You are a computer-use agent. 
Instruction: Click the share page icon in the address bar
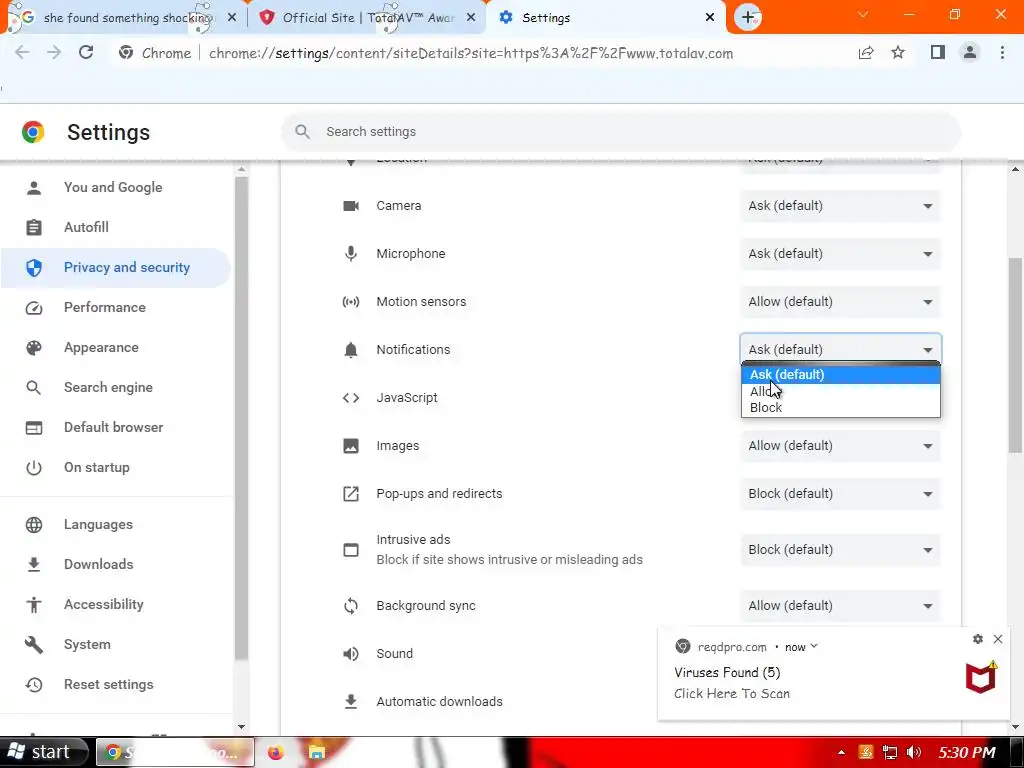[x=866, y=53]
